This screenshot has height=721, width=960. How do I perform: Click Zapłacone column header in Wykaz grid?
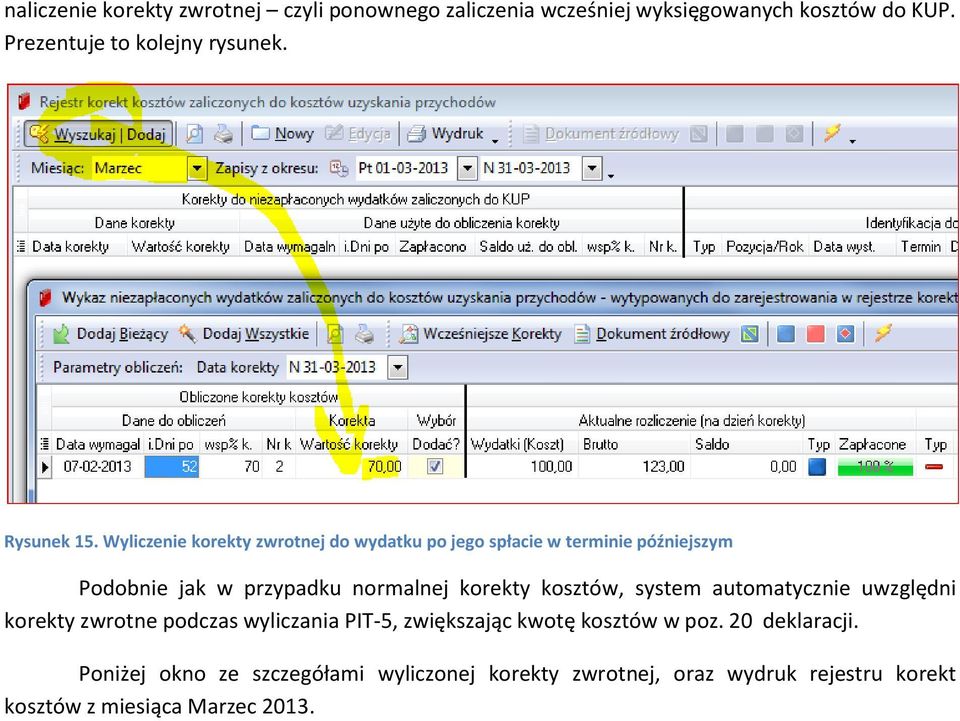coord(872,444)
